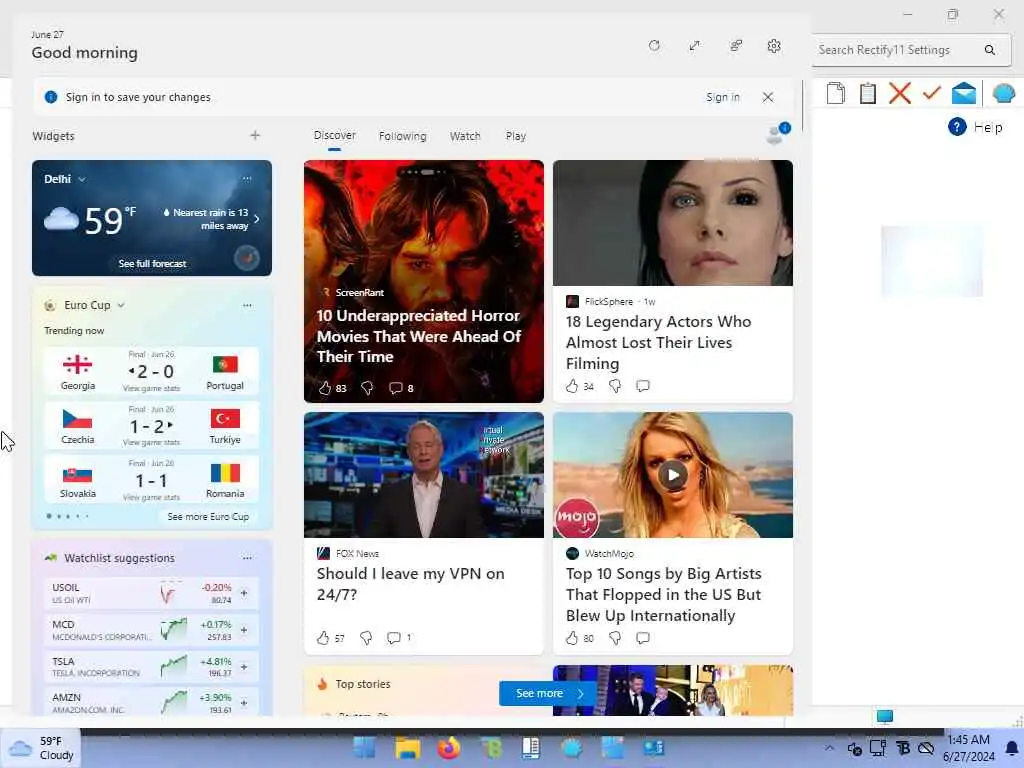Click checkmark icon in Rectify11 toolbar
This screenshot has height=768, width=1024.
pyautogui.click(x=932, y=93)
